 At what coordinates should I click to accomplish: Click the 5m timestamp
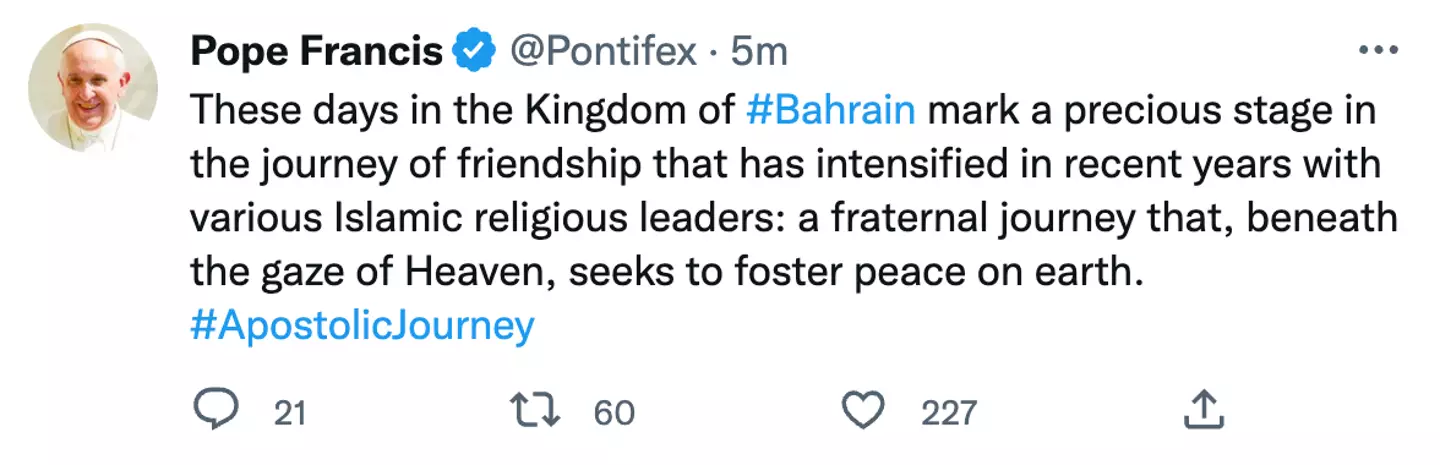pos(759,50)
